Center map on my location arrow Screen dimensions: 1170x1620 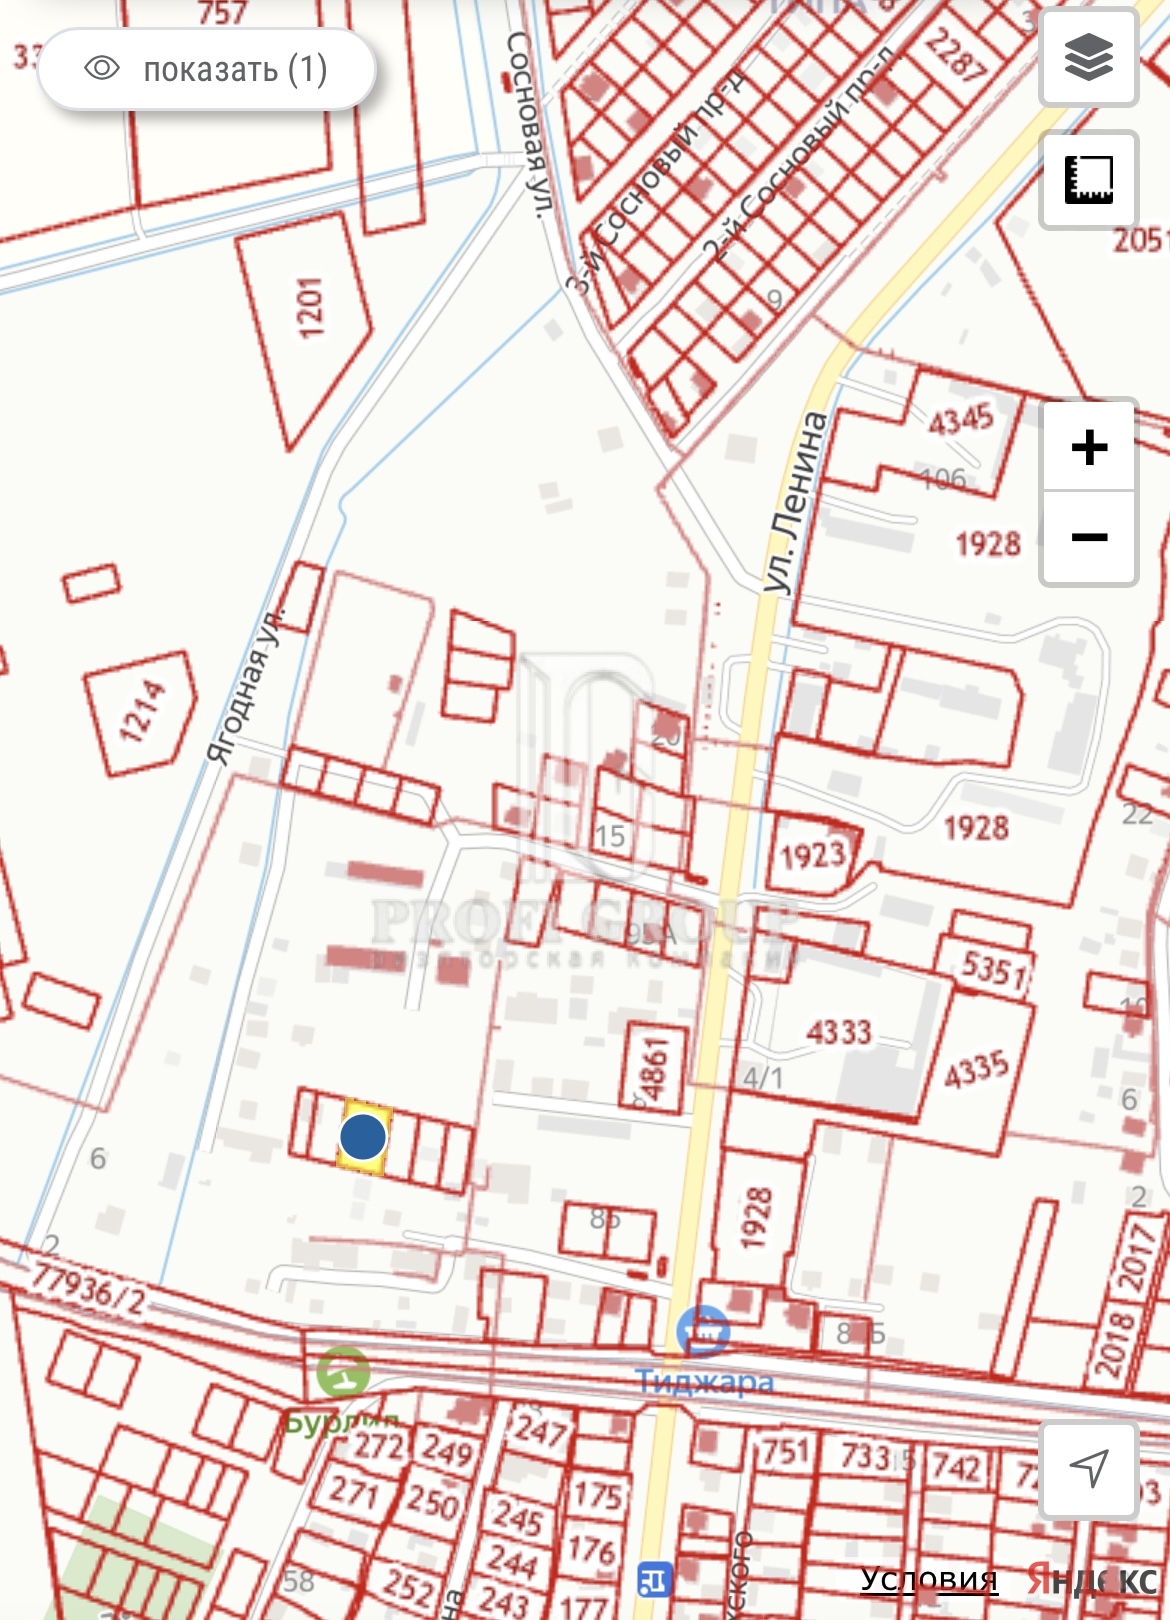pos(1089,1469)
